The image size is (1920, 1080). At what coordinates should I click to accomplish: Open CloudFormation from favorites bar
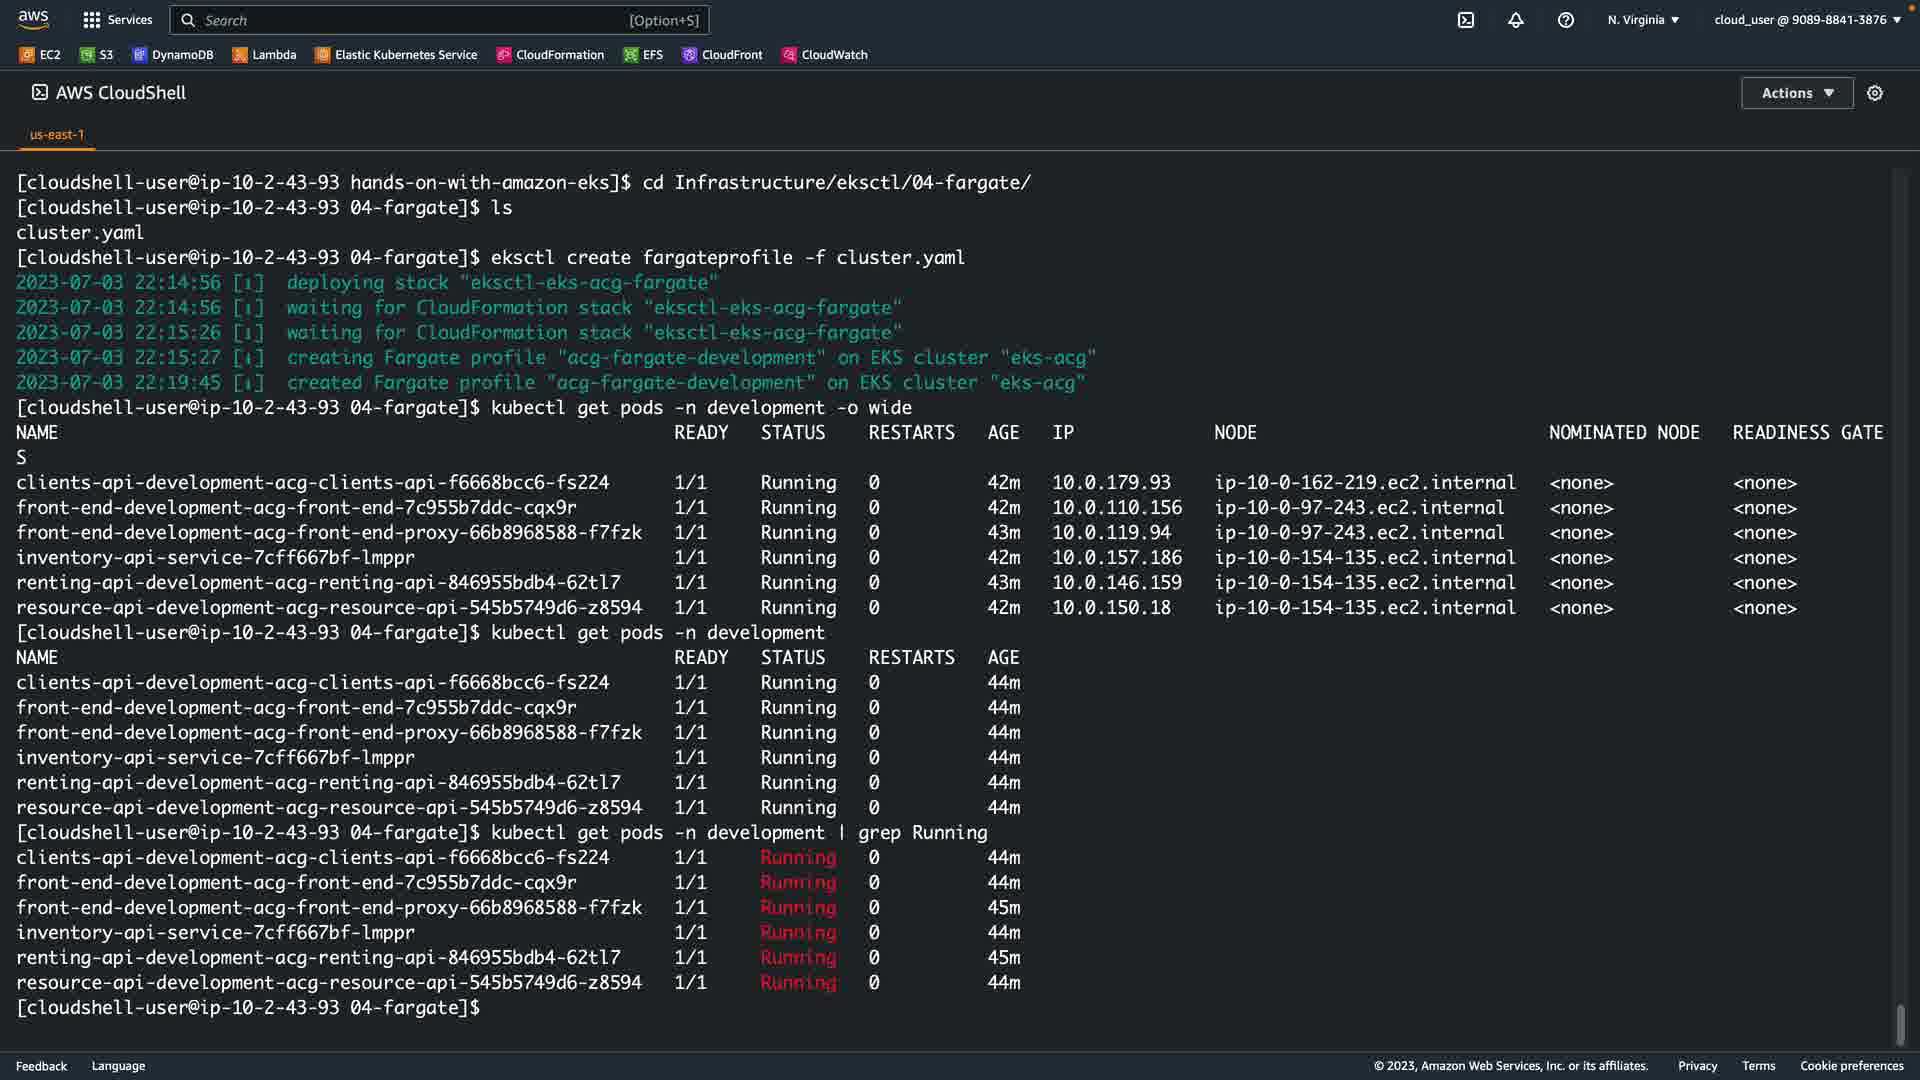[550, 55]
